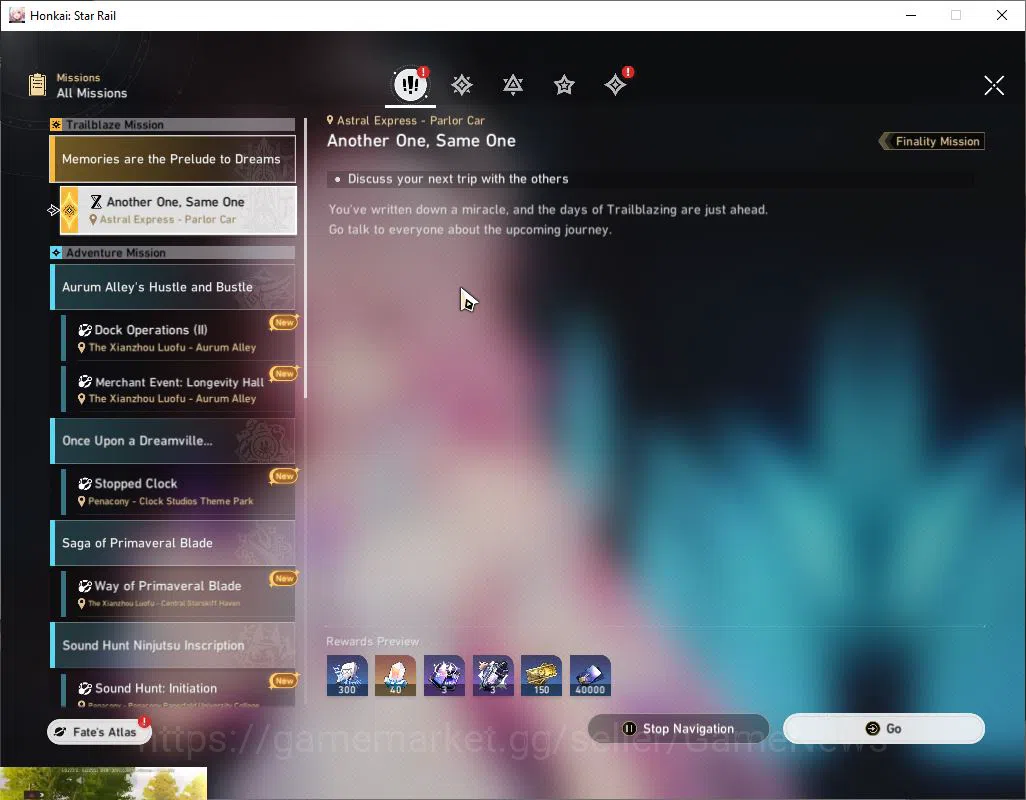This screenshot has width=1026, height=800.
Task: View the second purple reward item with 3
Action: tap(493, 675)
